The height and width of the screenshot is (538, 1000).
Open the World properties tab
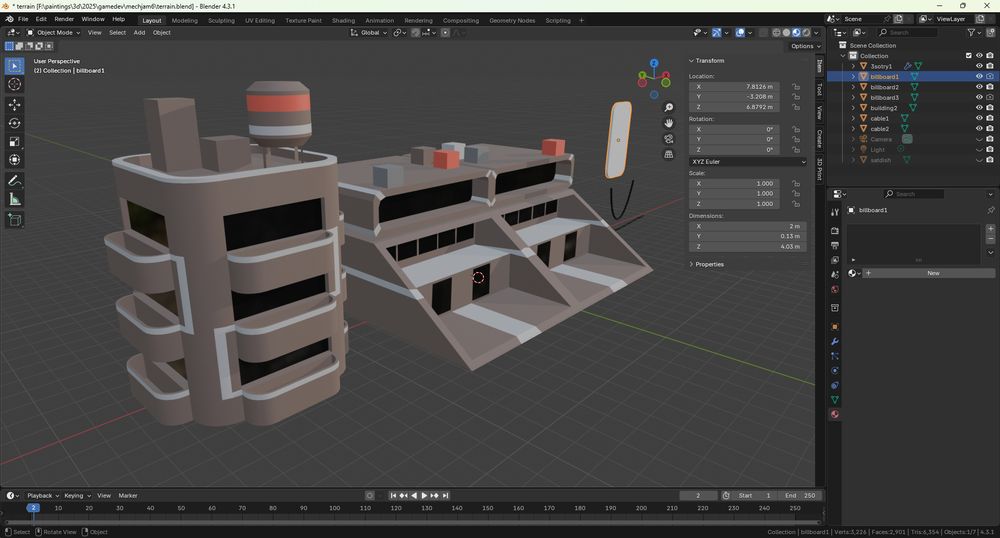pyautogui.click(x=835, y=289)
